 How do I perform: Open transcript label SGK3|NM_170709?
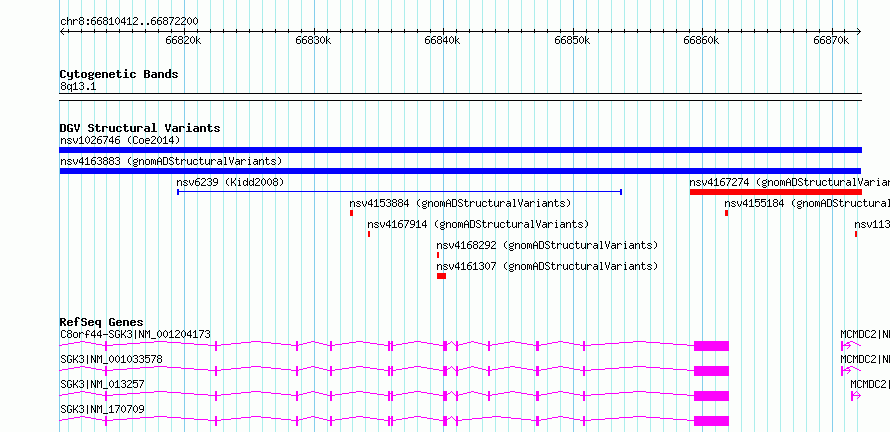(102, 409)
